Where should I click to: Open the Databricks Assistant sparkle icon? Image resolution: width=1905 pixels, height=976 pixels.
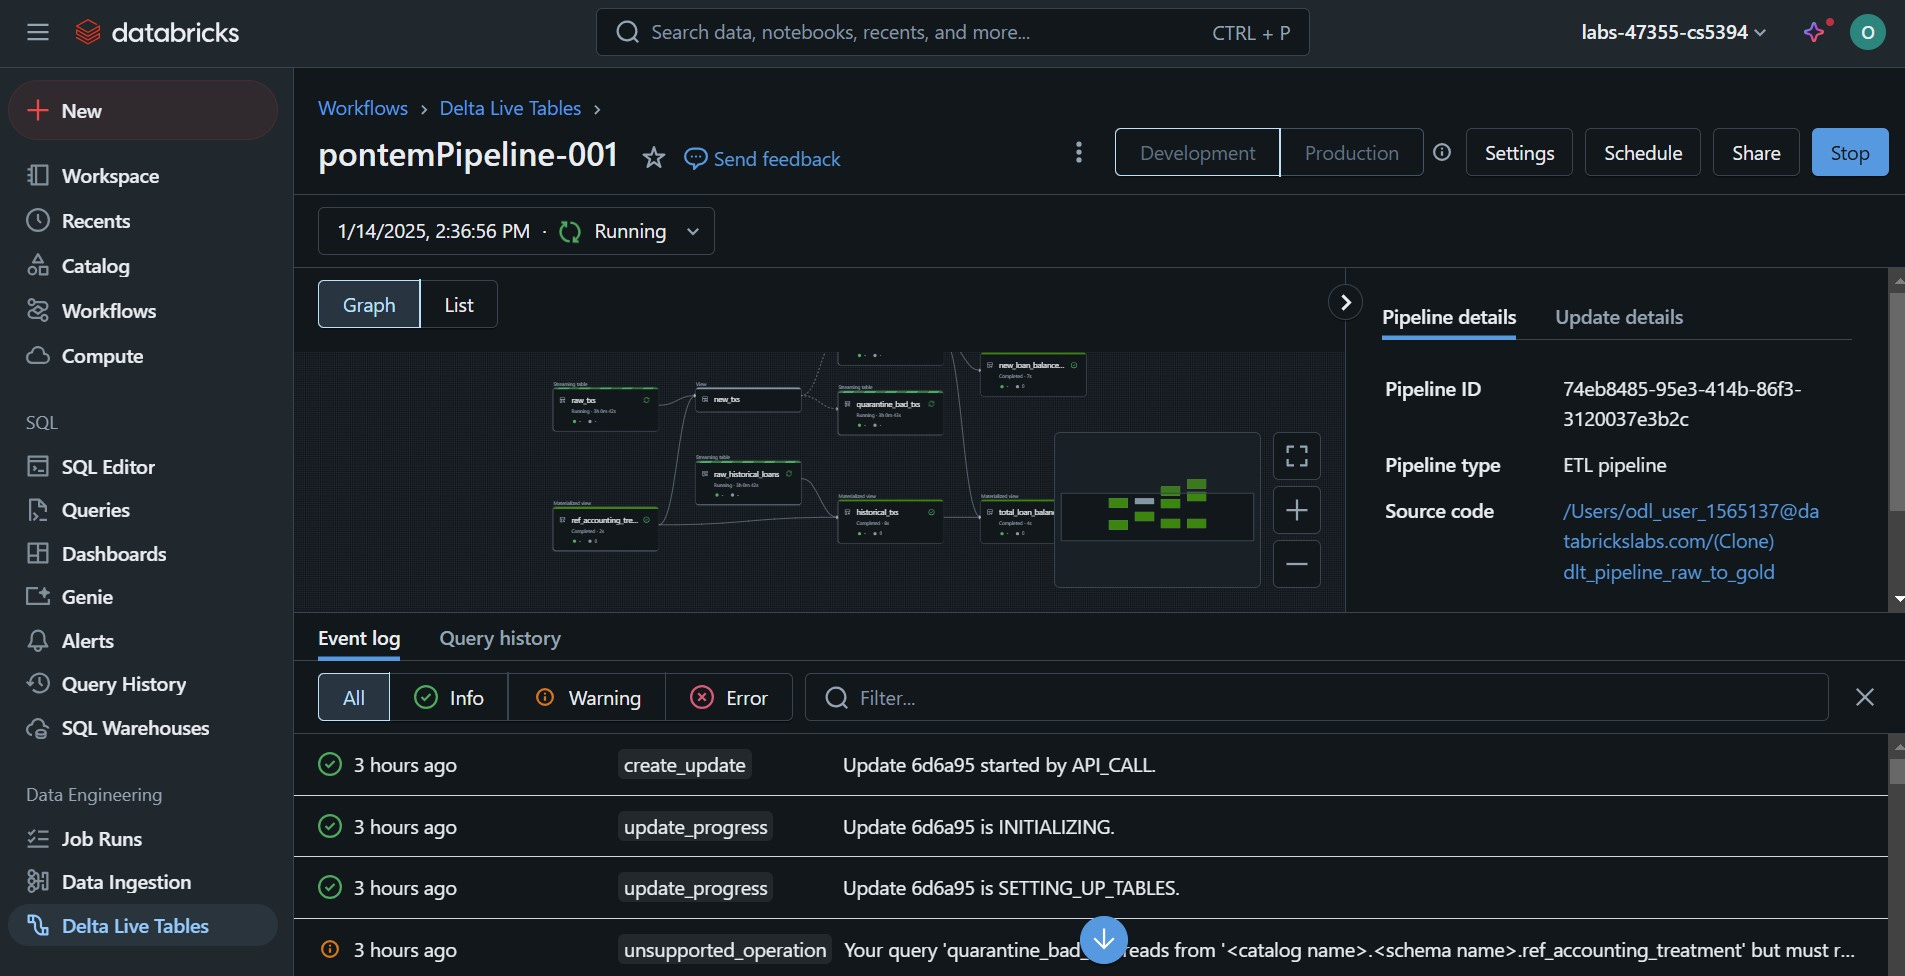point(1815,33)
